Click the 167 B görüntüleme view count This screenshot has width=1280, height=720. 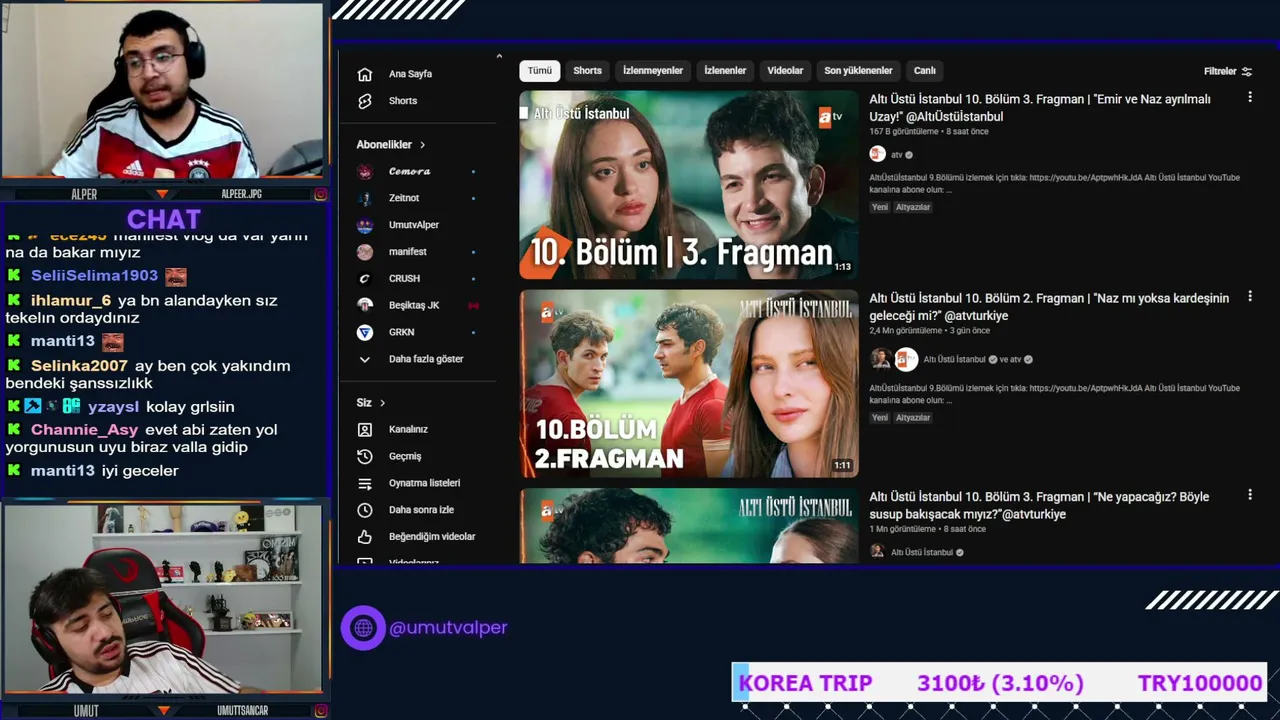click(904, 132)
